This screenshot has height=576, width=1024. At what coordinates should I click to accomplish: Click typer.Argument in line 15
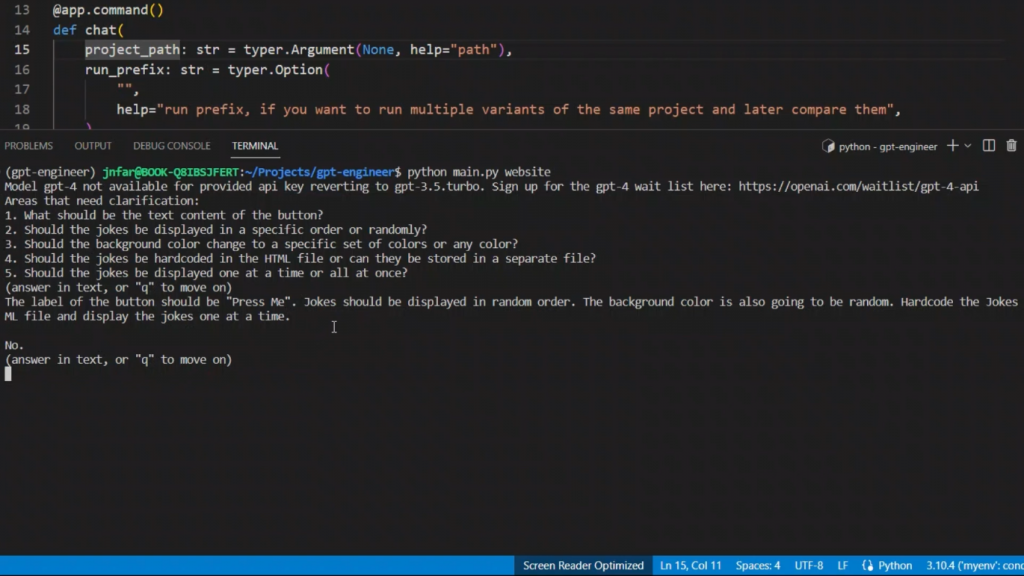click(298, 50)
